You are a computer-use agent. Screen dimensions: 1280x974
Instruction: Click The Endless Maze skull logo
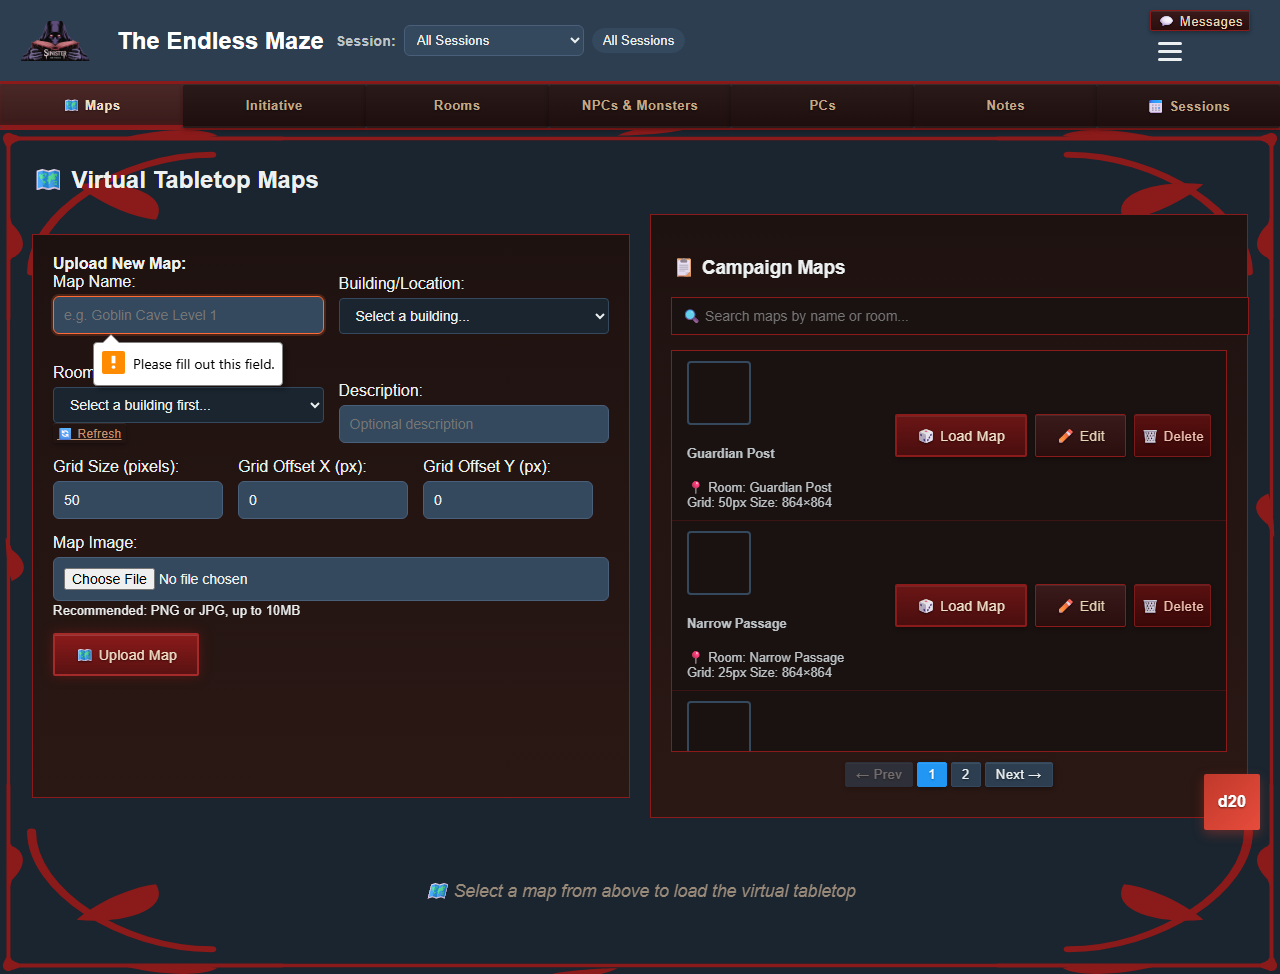click(55, 41)
